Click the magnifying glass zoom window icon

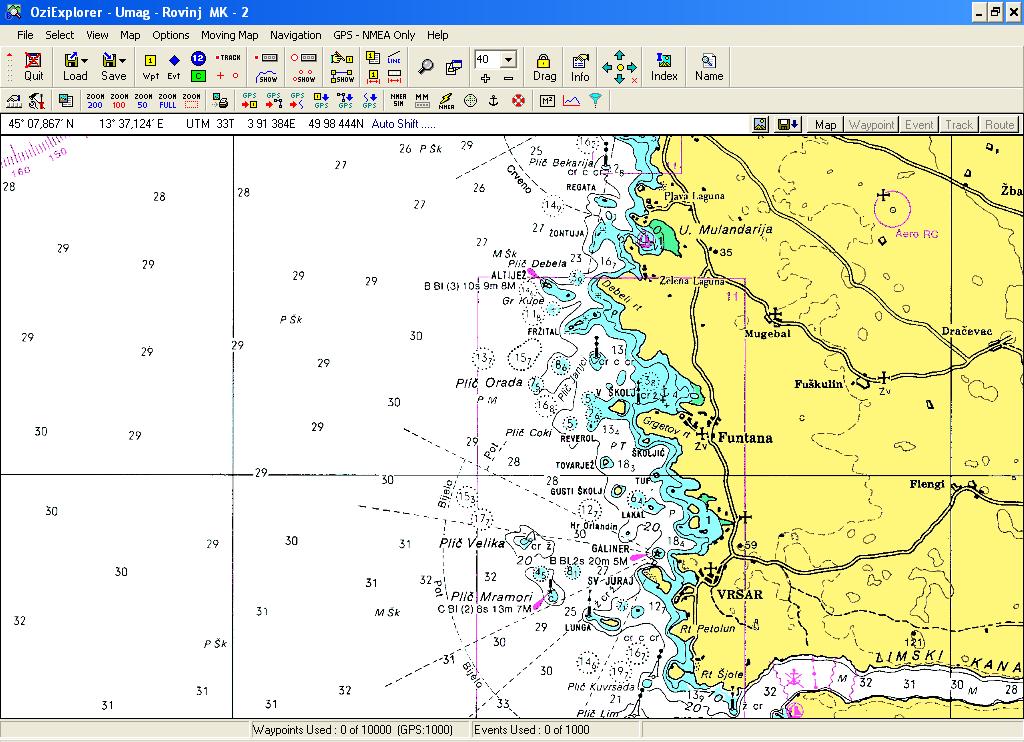point(426,66)
